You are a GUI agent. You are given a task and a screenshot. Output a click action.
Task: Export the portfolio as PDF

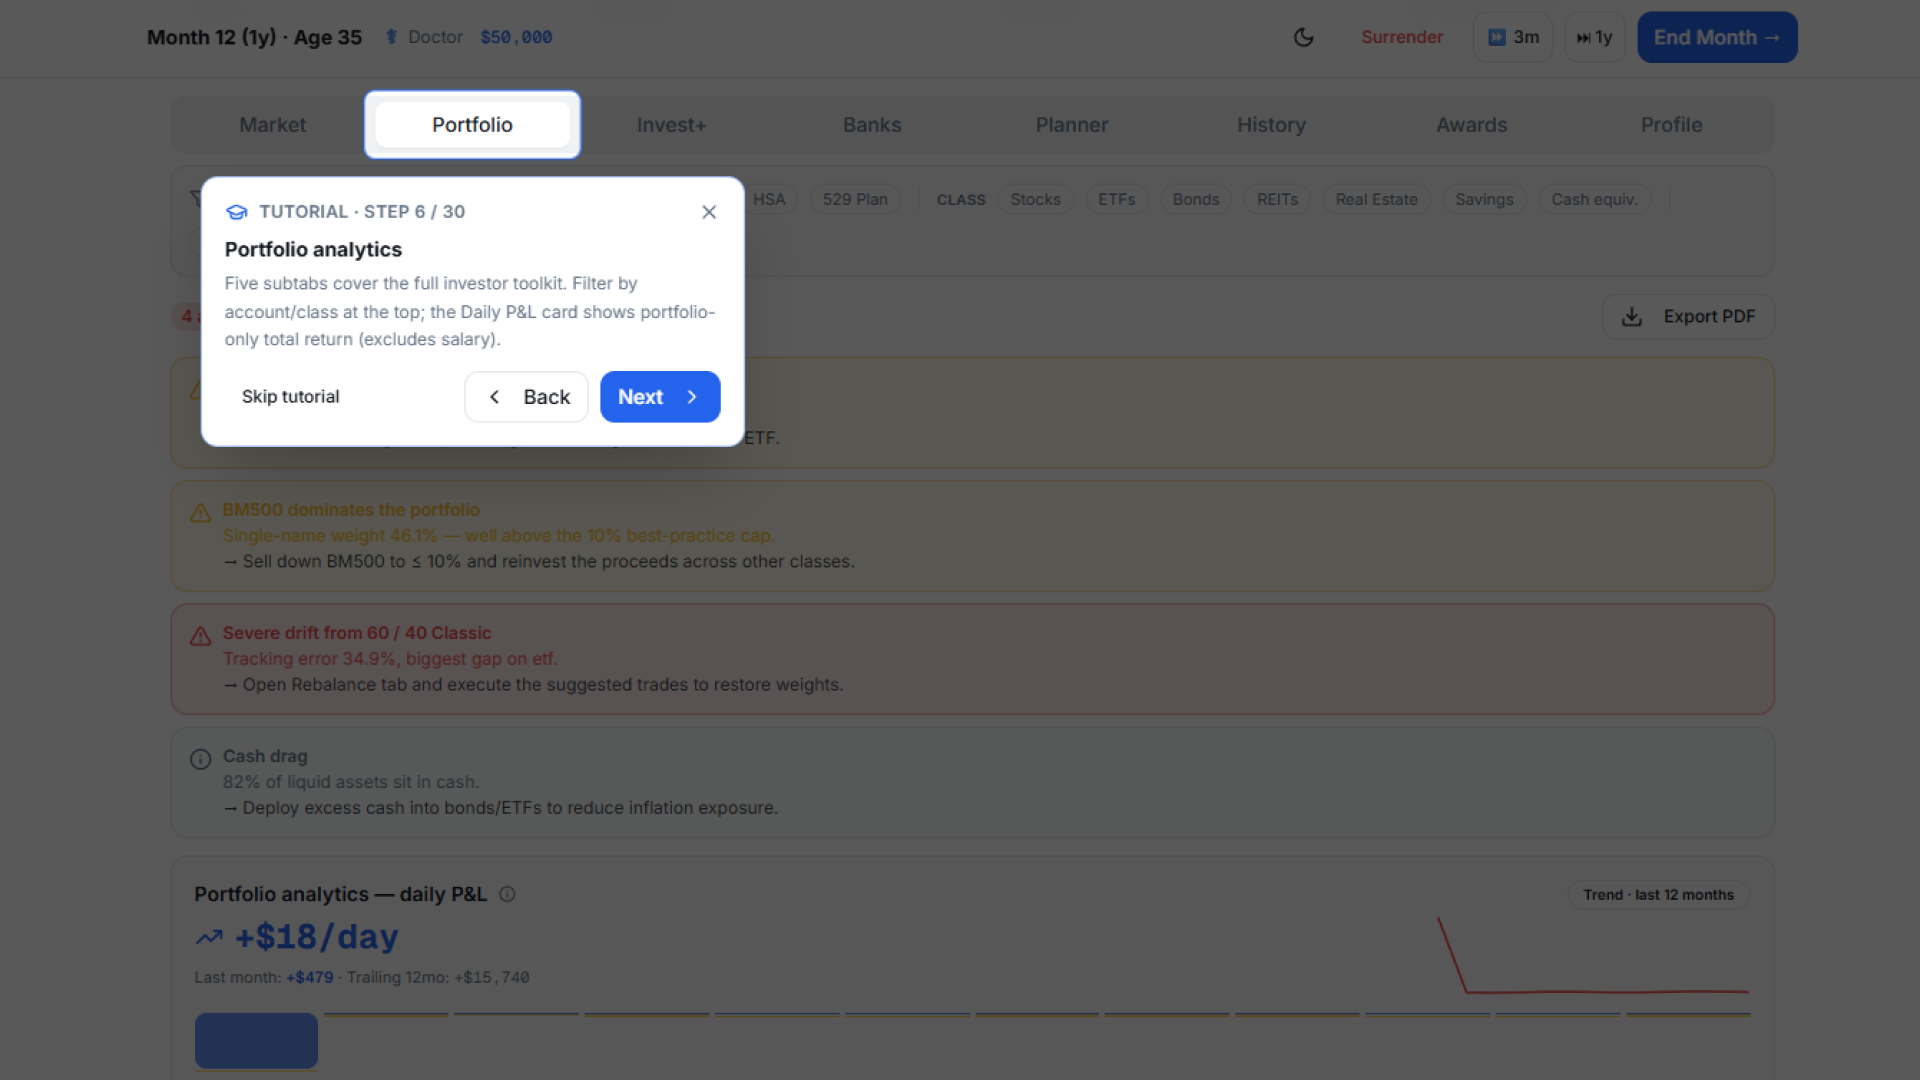tap(1688, 317)
